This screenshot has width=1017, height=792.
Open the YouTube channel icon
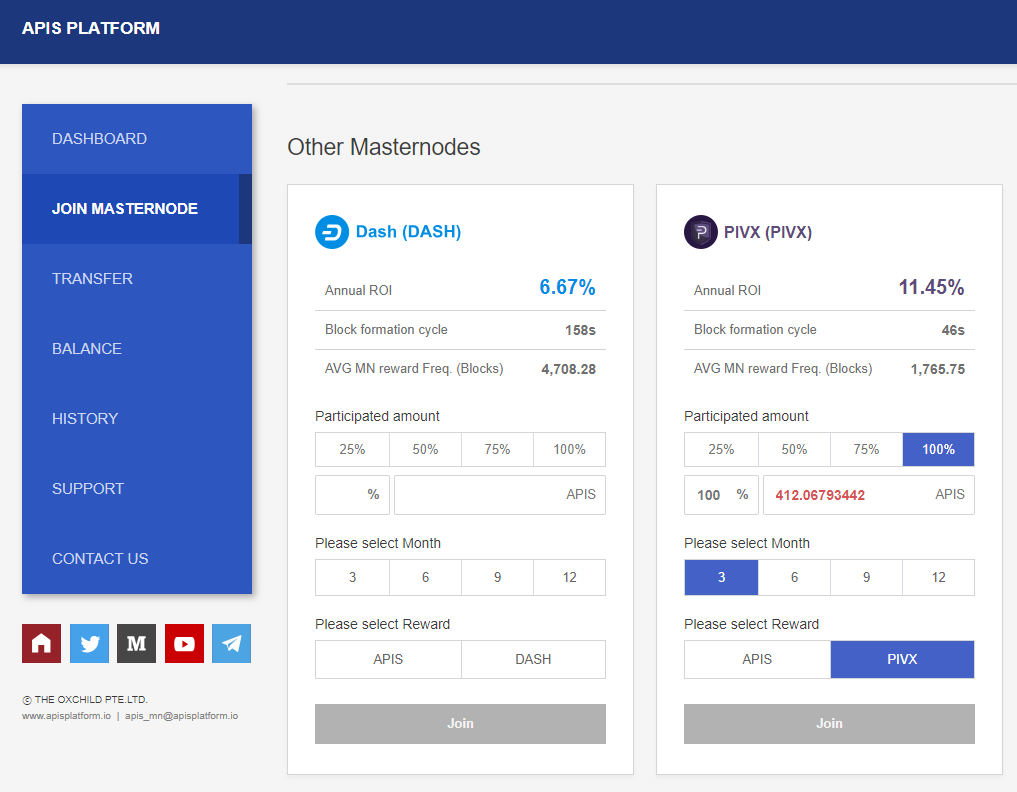tap(184, 643)
